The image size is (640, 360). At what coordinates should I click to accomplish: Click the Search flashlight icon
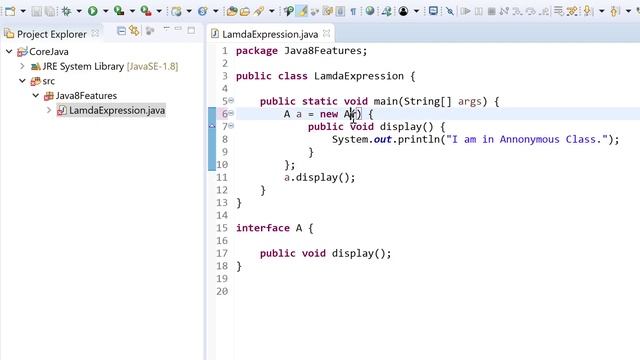point(259,11)
